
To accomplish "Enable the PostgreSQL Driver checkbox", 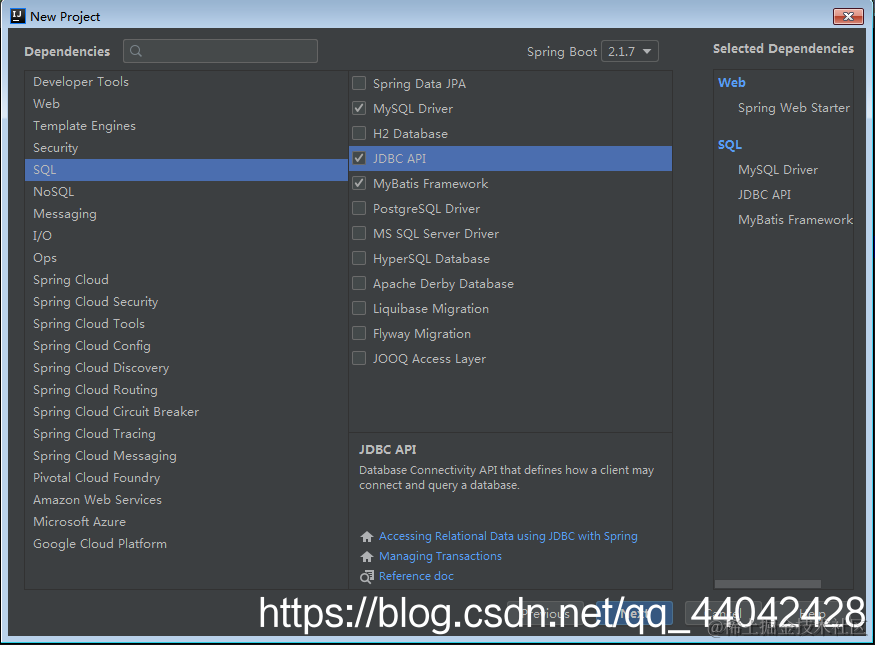I will 359,208.
